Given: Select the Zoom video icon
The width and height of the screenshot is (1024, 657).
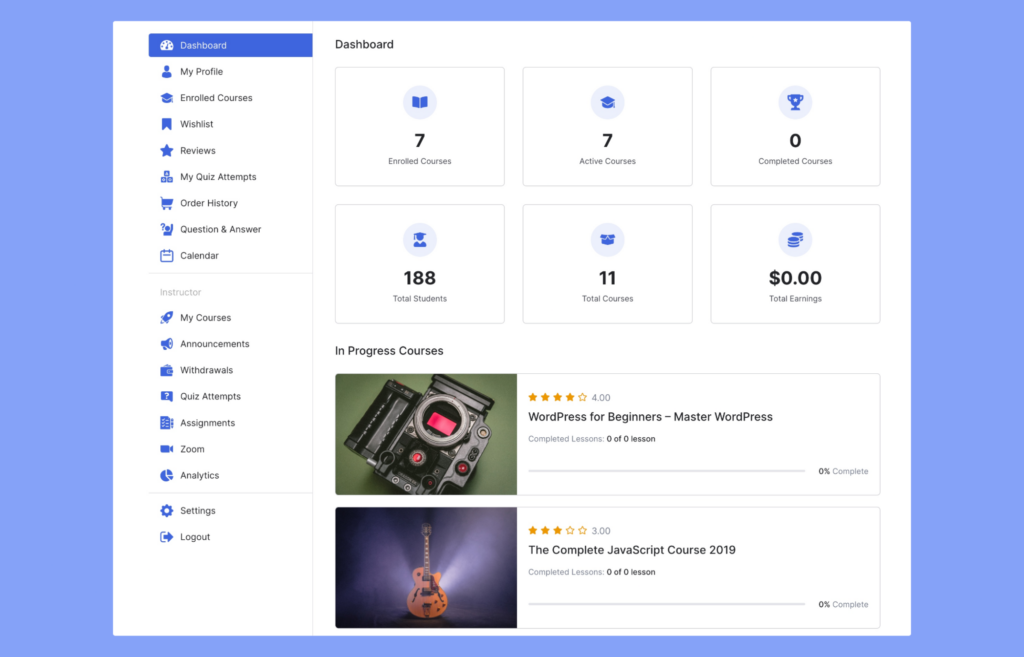Looking at the screenshot, I should 164,449.
